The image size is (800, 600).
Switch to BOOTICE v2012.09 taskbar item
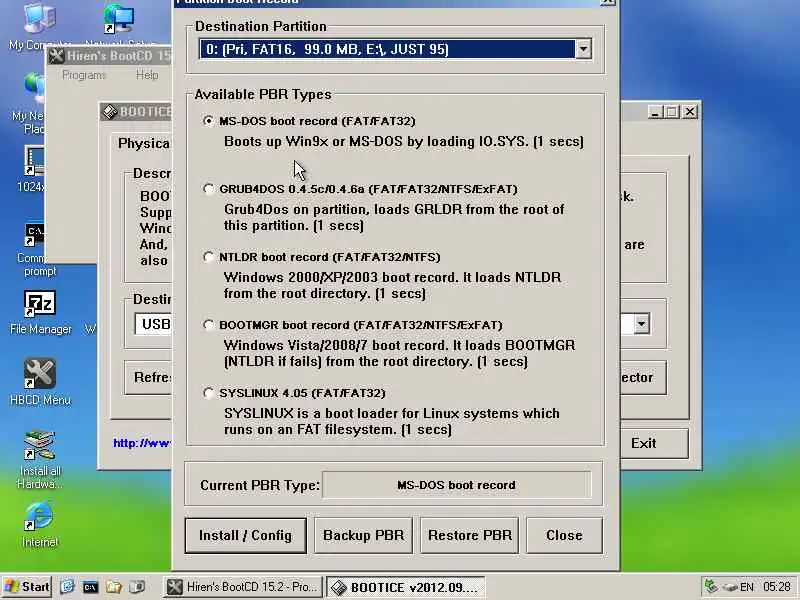(x=406, y=587)
